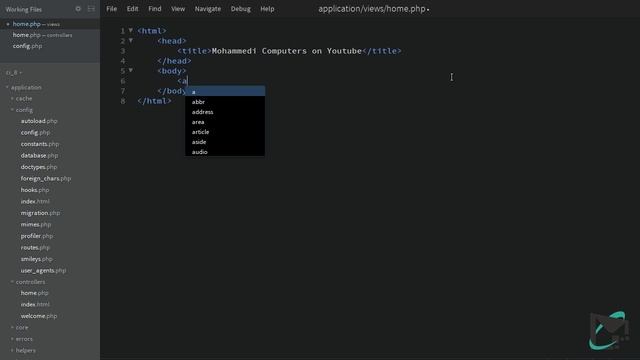
Task: Click the closing head tag on line 4
Action: pos(174,61)
